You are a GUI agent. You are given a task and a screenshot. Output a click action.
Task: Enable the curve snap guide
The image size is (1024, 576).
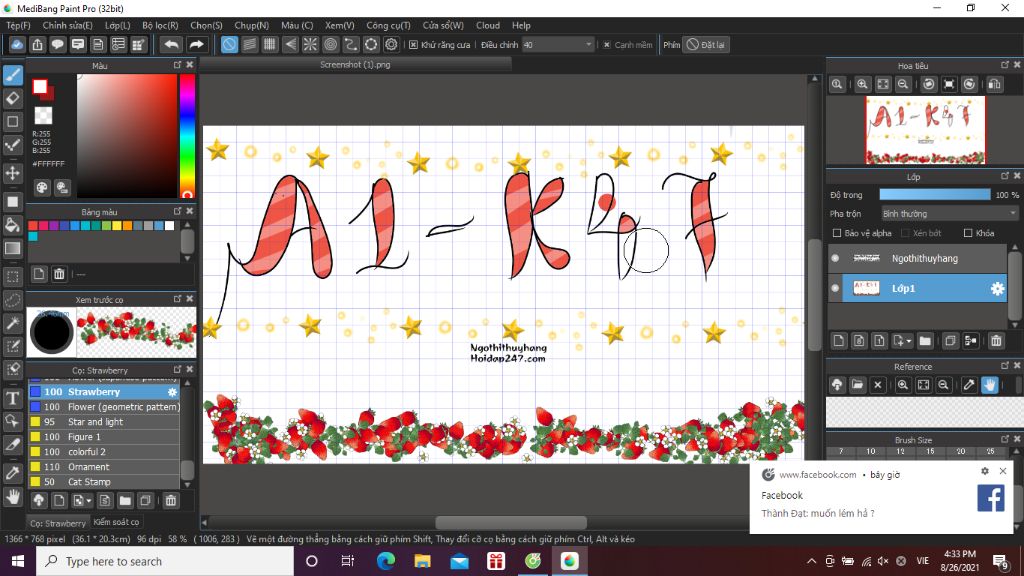tap(351, 44)
